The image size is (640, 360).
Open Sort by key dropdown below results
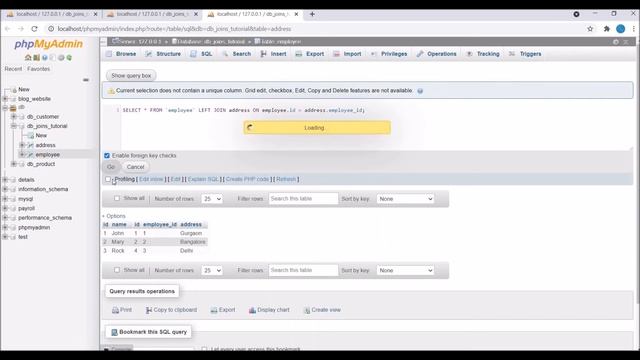[x=405, y=271]
